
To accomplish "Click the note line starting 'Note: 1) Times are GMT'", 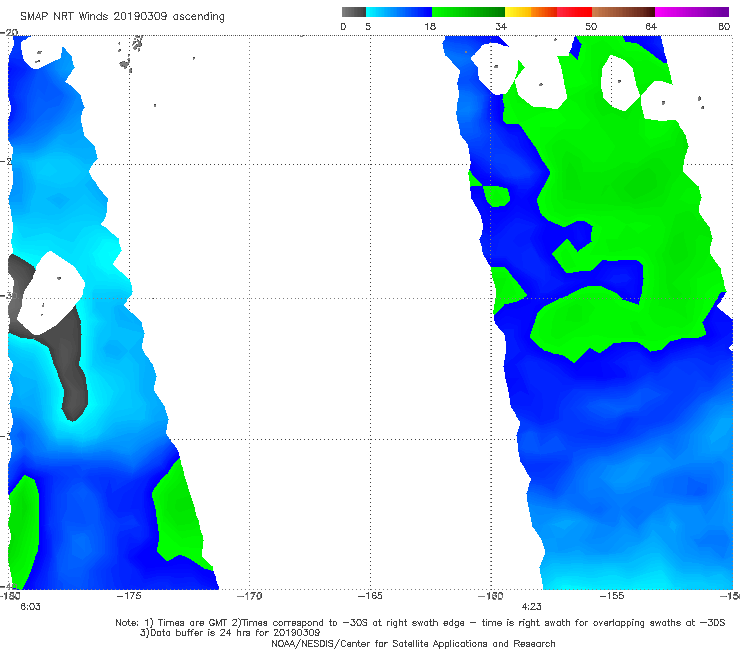I will (420, 623).
